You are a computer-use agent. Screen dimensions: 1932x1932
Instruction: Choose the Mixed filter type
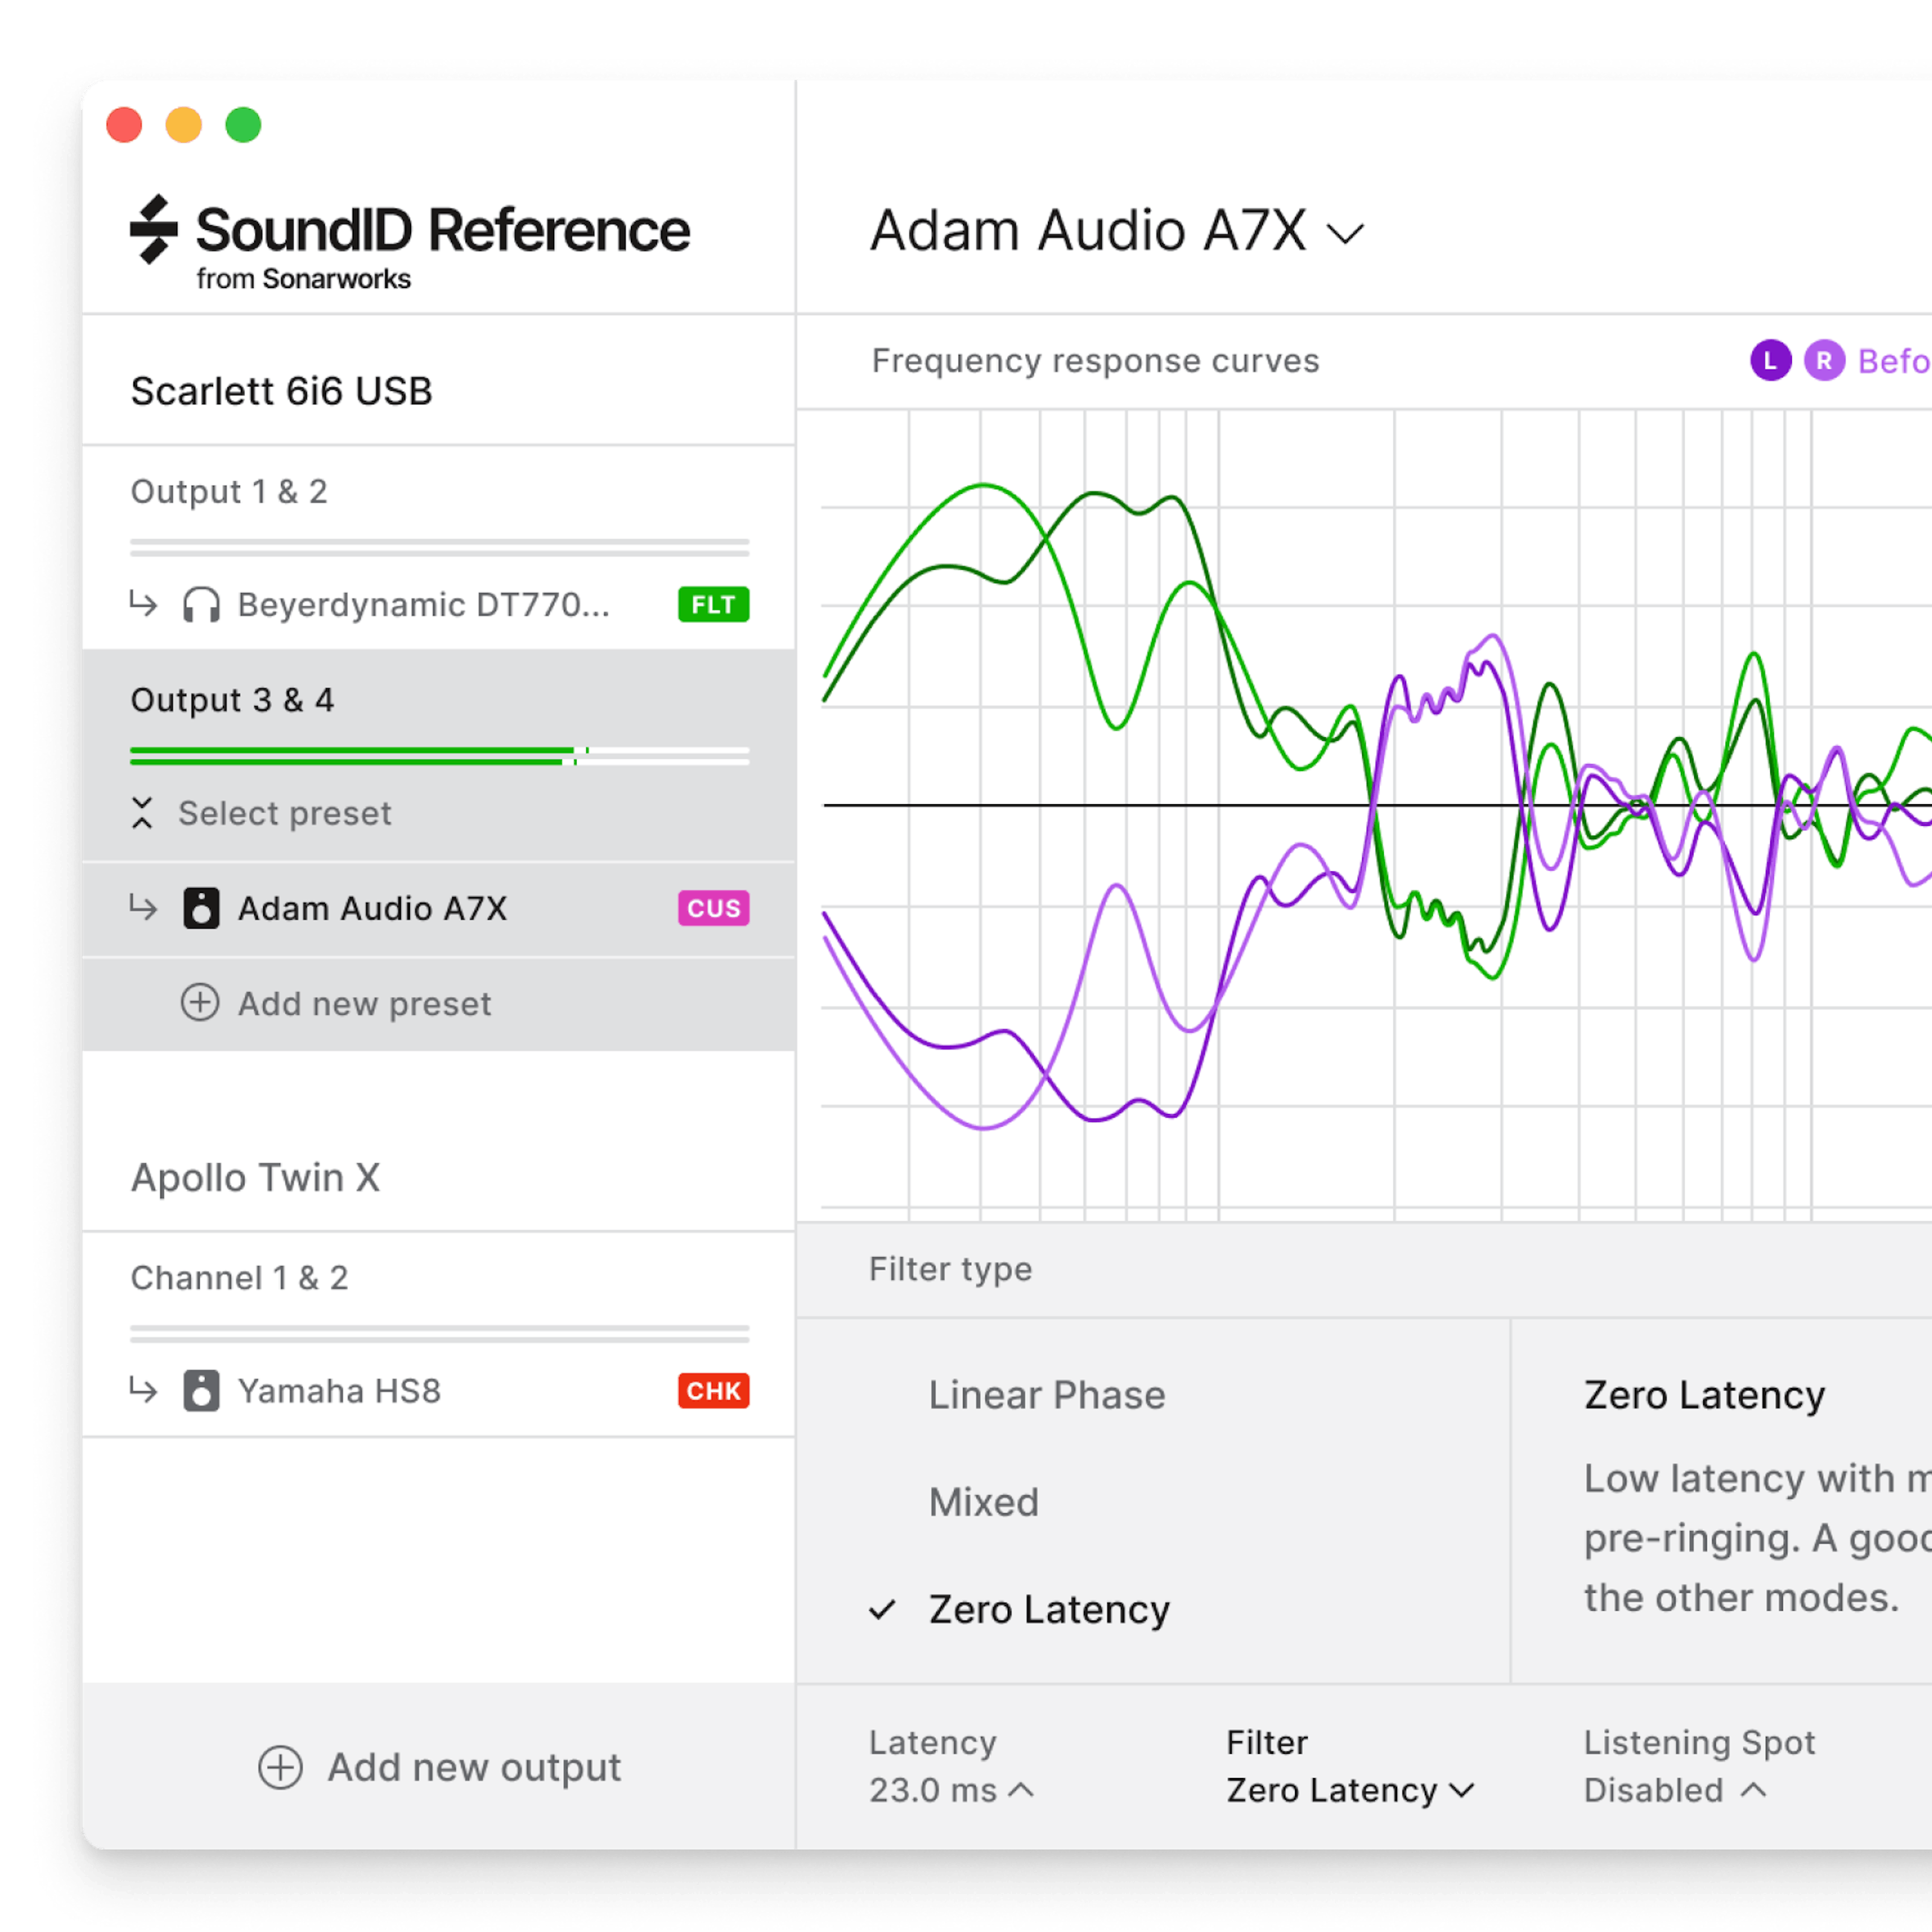tap(983, 1502)
